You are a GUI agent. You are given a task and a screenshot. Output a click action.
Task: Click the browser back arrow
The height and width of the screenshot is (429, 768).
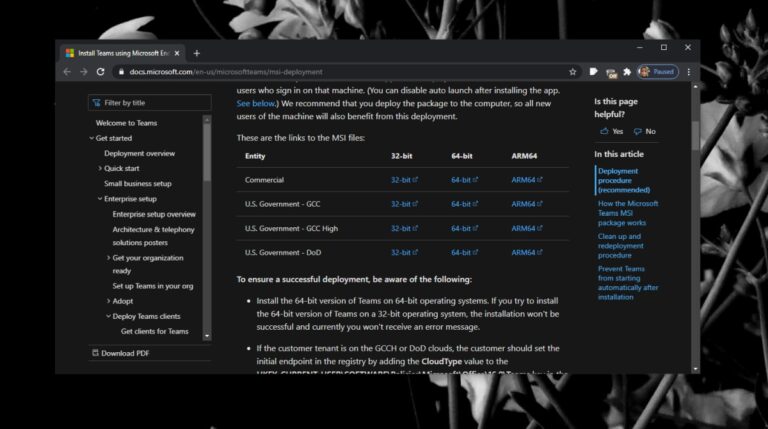[x=67, y=72]
